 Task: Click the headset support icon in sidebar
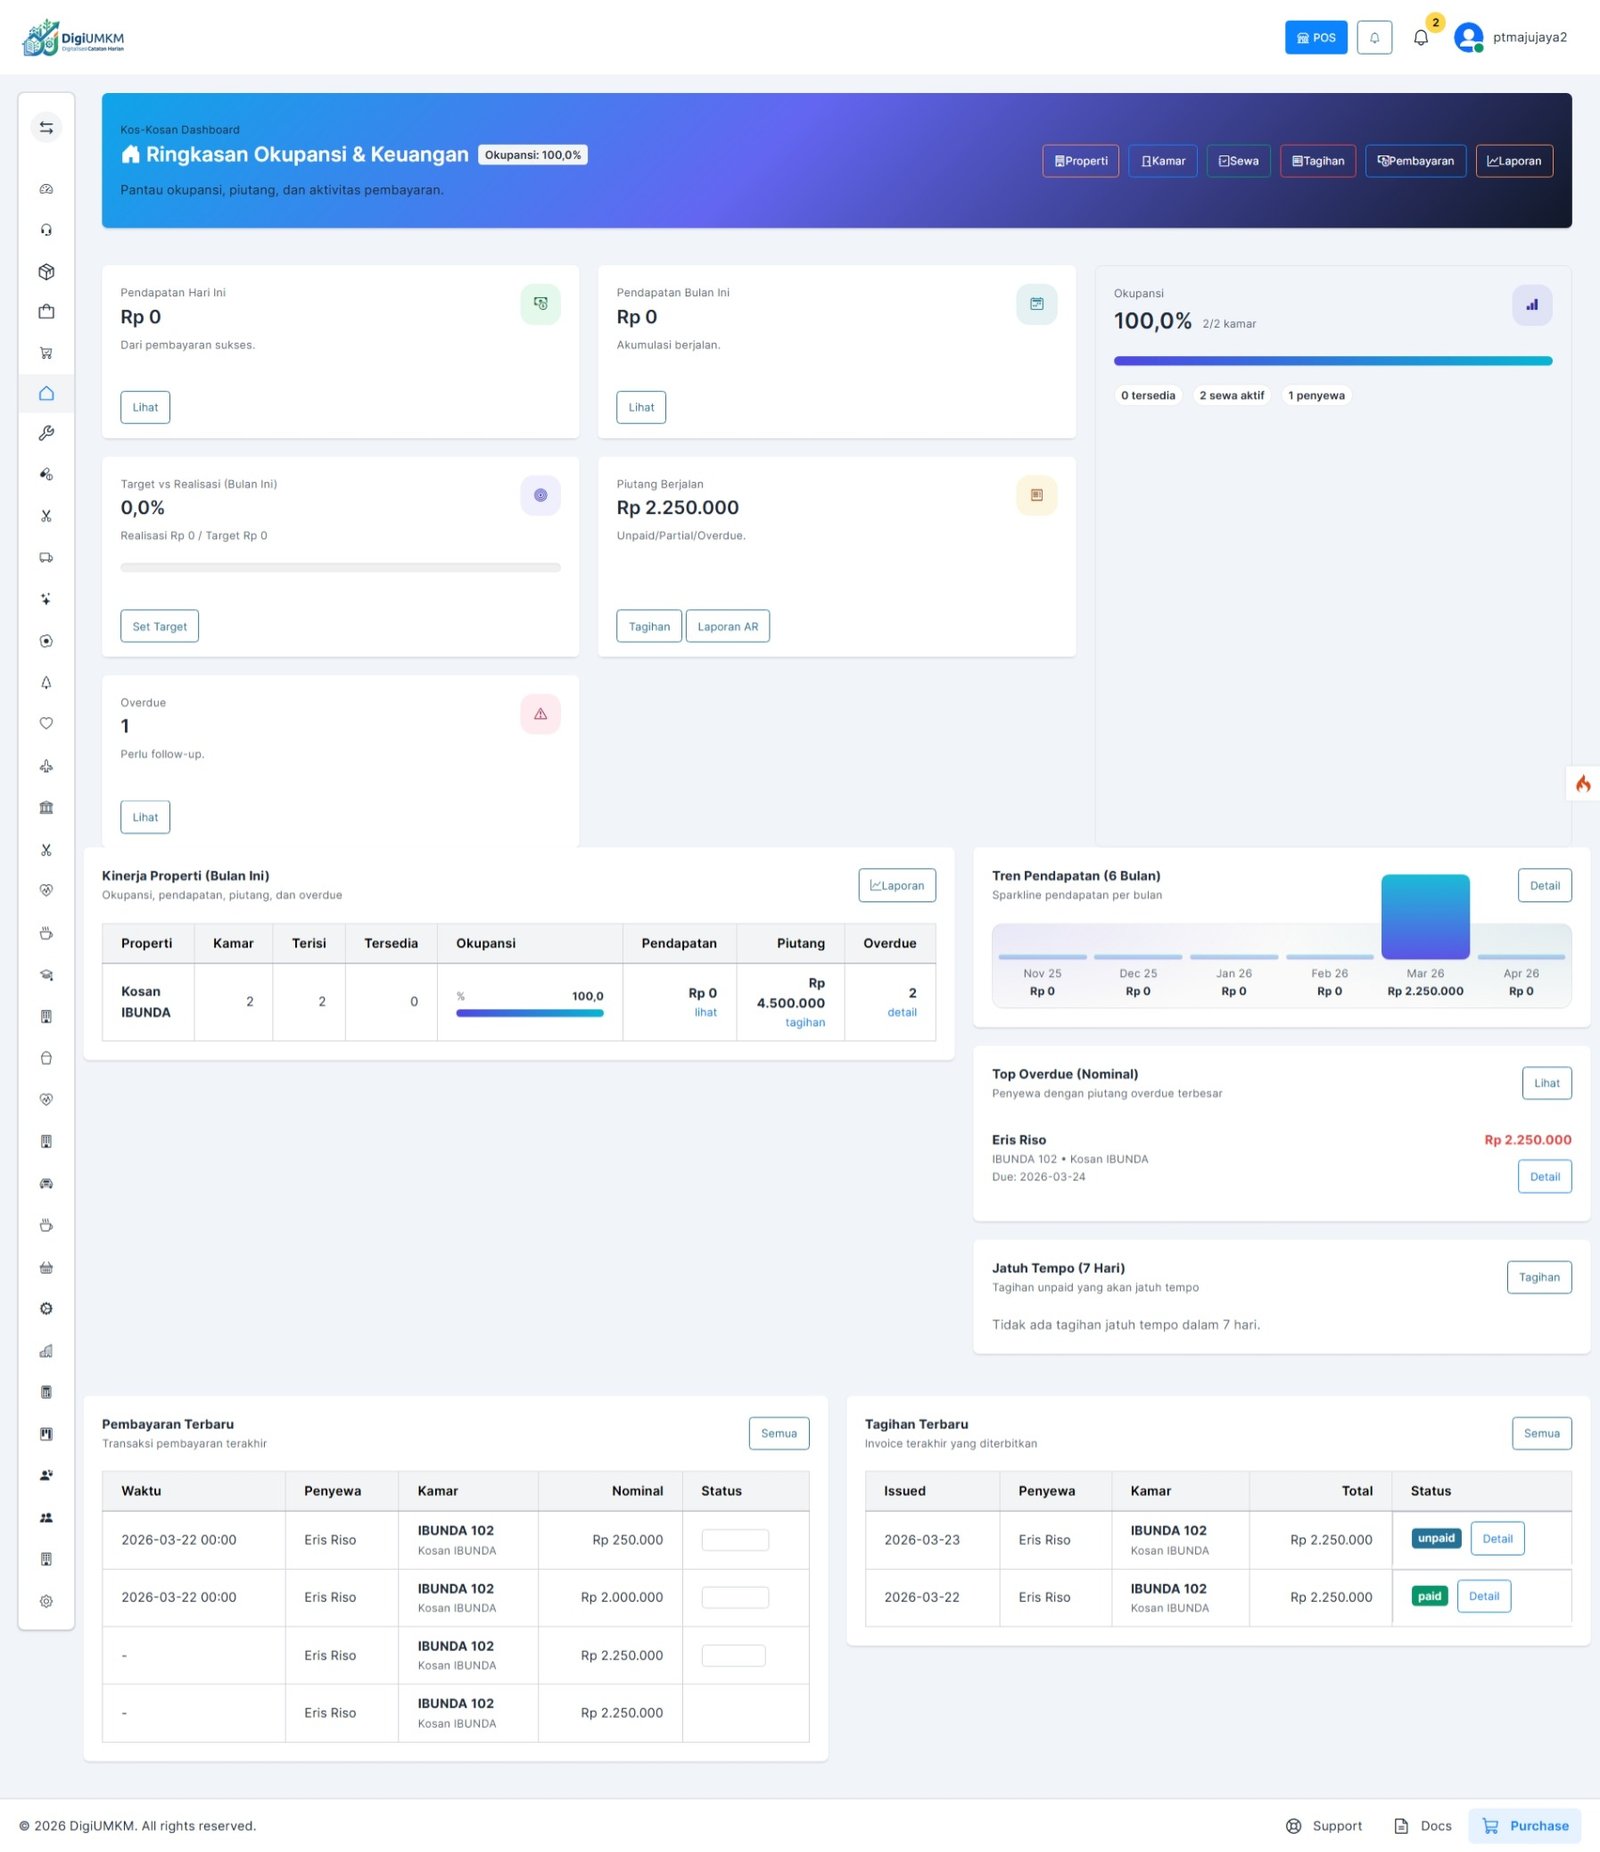pyautogui.click(x=46, y=230)
